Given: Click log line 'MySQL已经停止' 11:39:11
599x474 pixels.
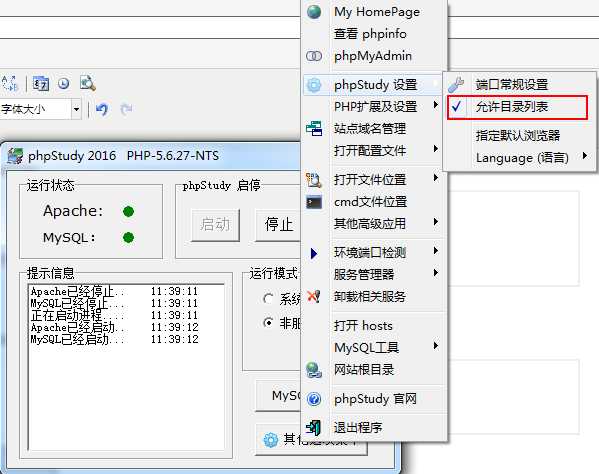Looking at the screenshot, I should (x=115, y=304).
